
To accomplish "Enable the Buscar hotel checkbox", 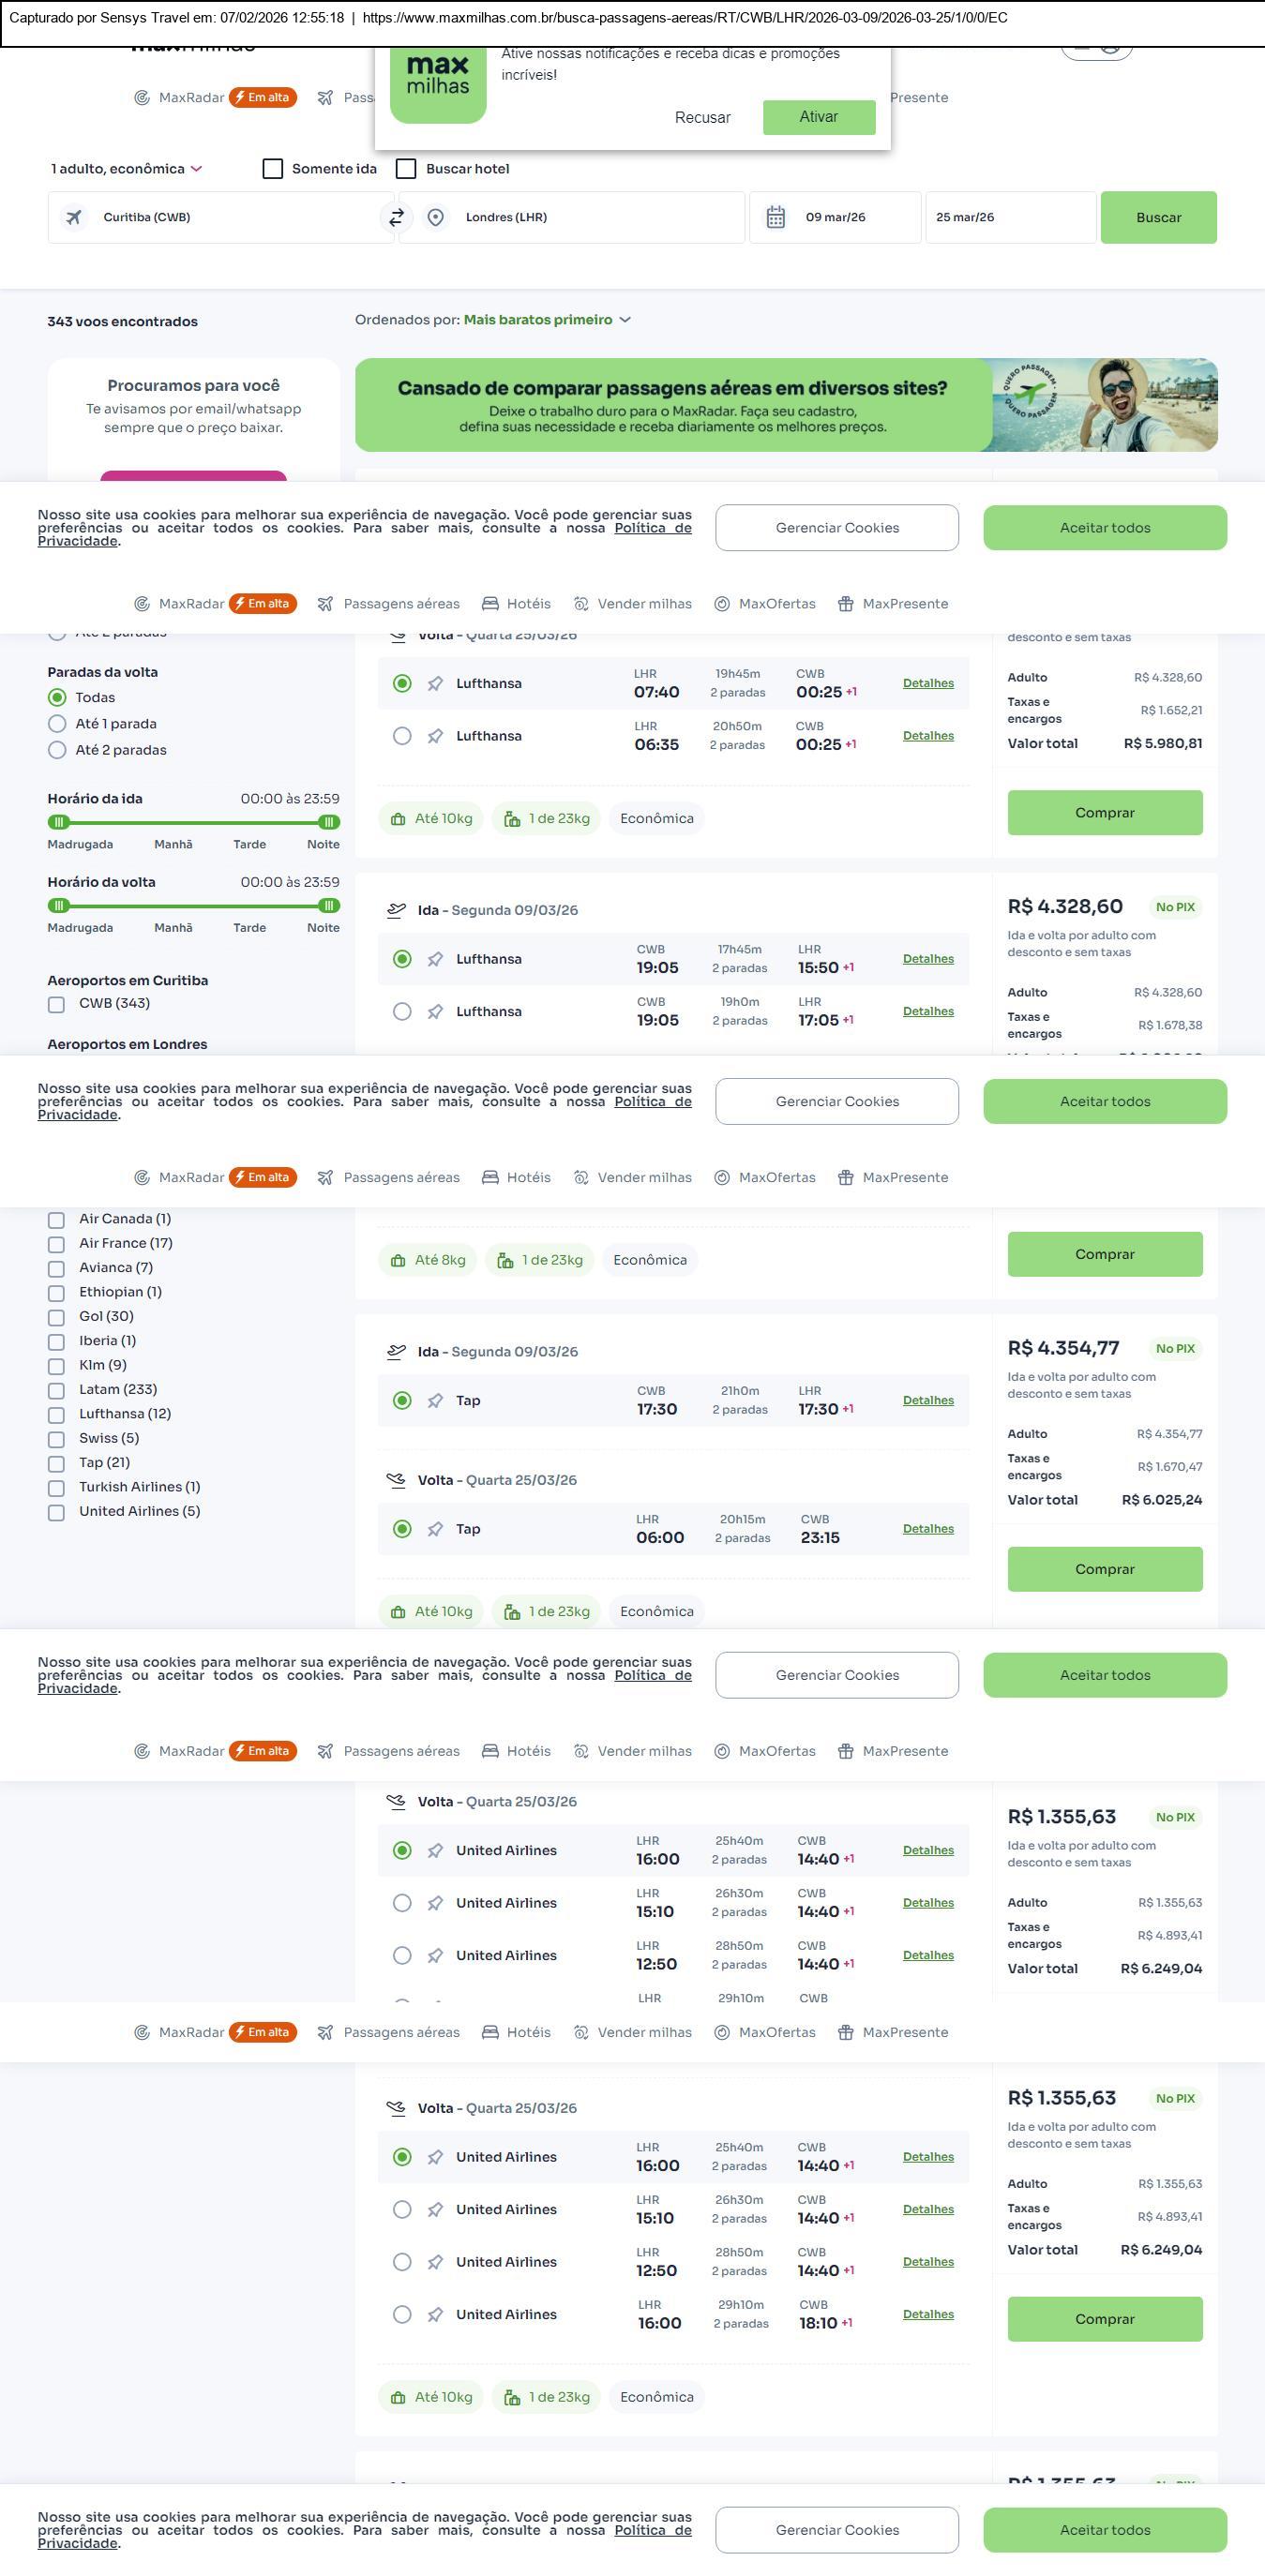I will [406, 169].
